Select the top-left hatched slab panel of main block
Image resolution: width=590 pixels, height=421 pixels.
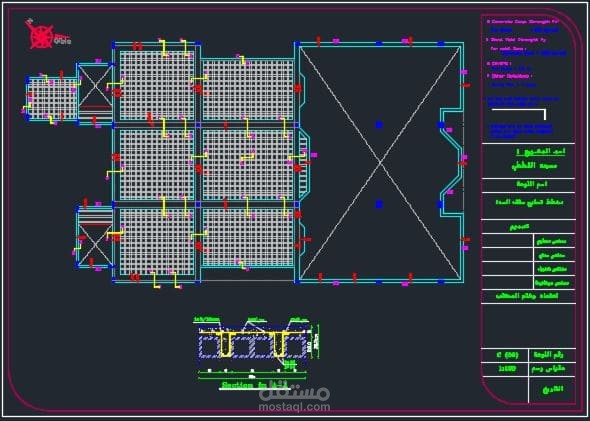point(157,85)
